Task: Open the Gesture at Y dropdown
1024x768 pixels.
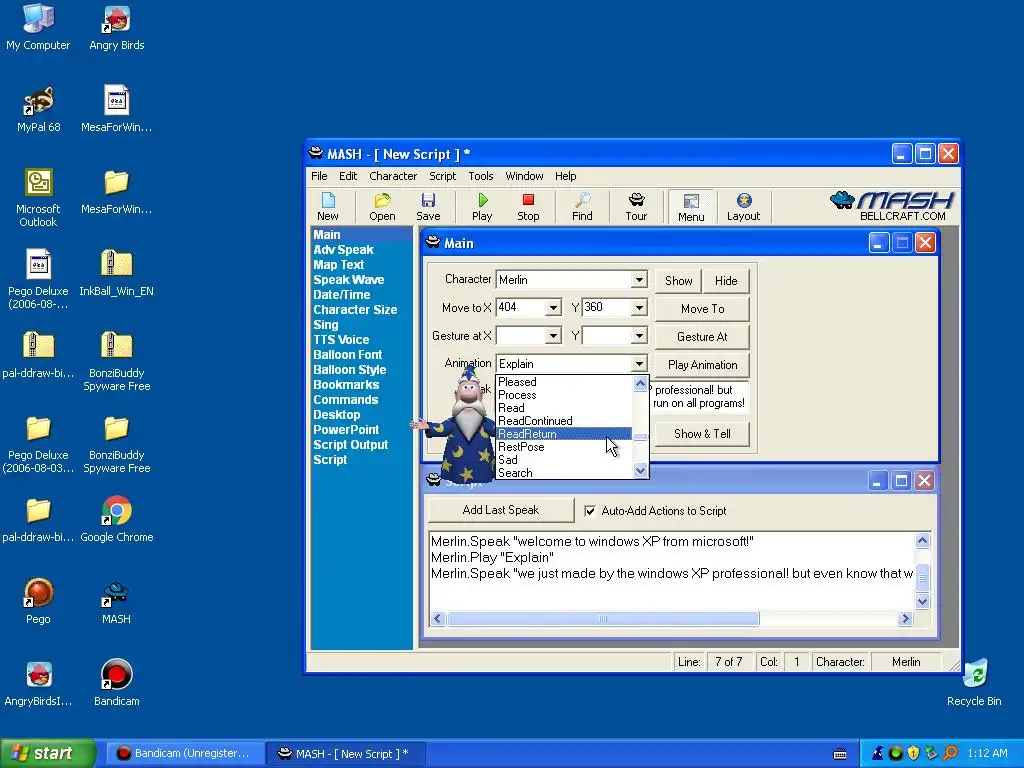Action: pos(639,336)
